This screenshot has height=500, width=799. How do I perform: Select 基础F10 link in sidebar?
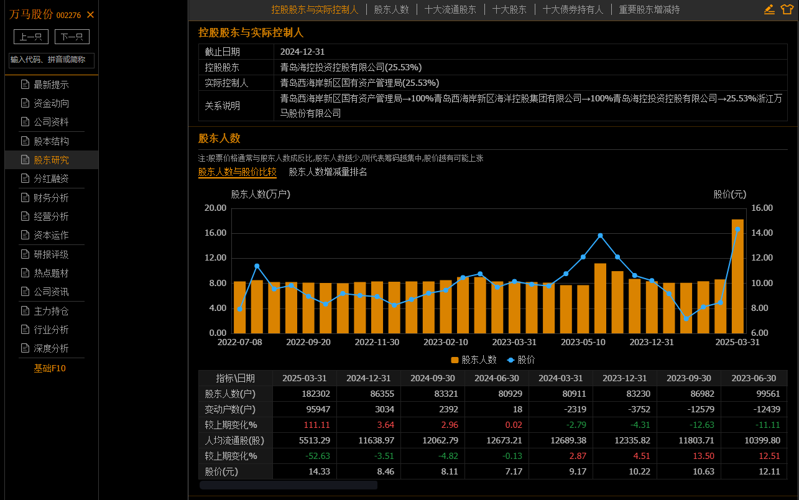coord(50,368)
